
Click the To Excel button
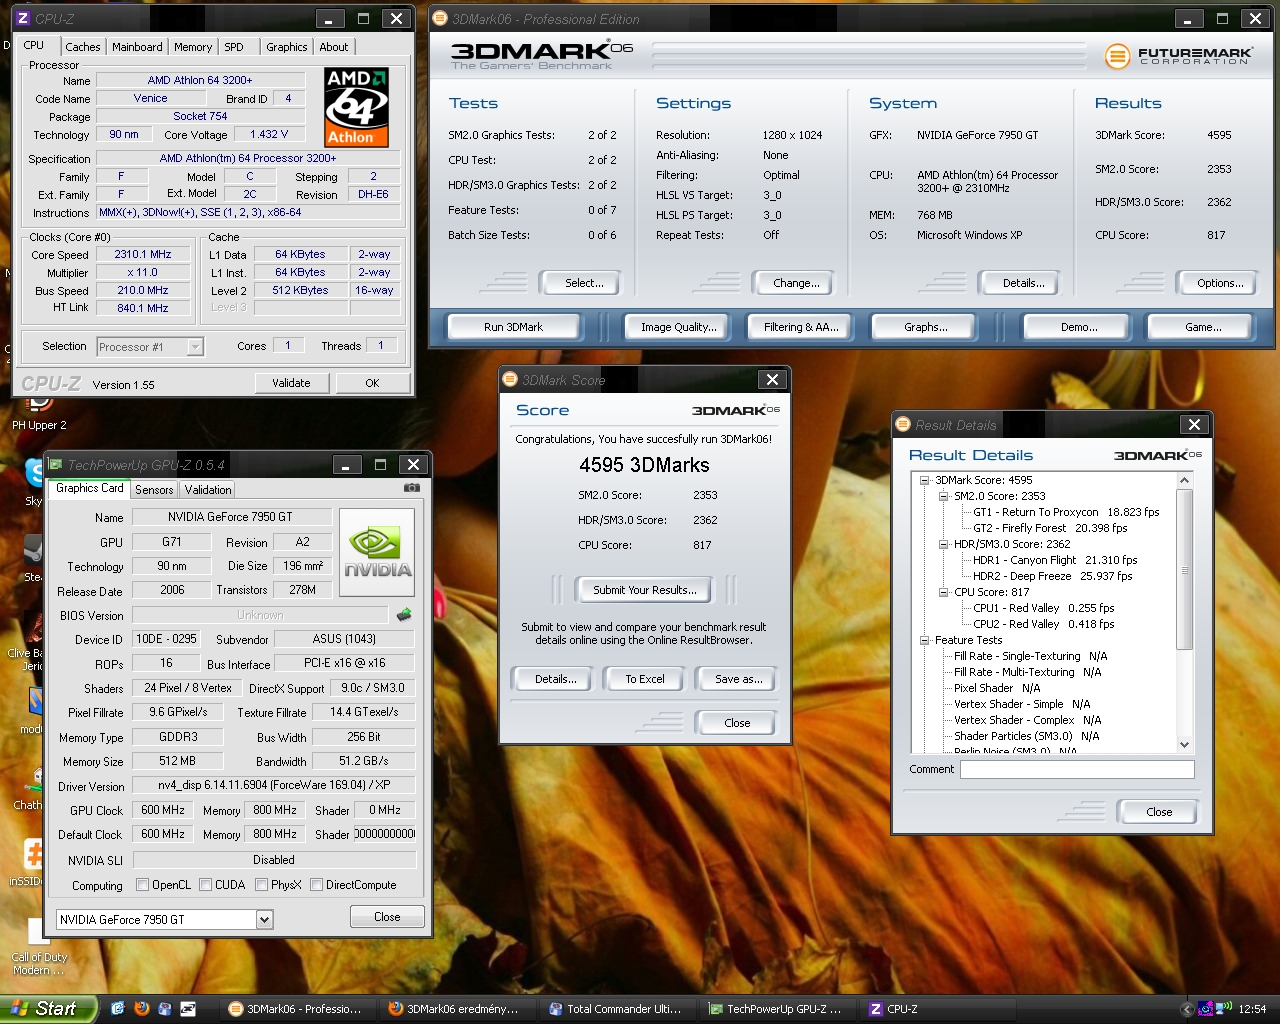click(645, 679)
